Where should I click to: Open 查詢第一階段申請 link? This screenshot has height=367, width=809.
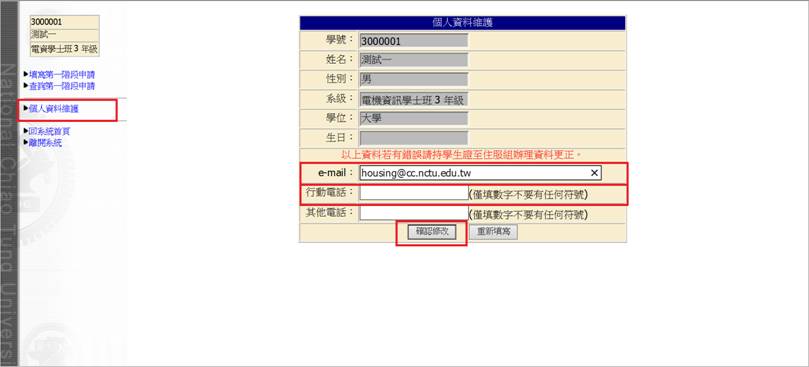pos(62,86)
